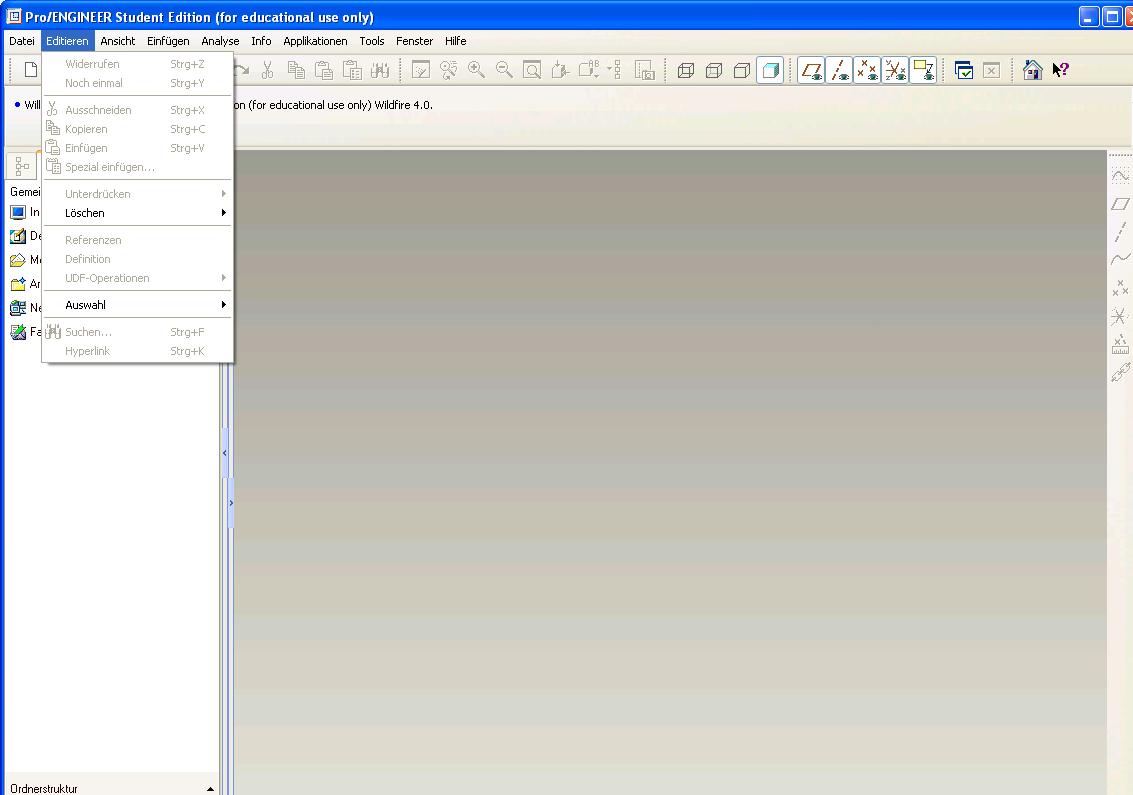The height and width of the screenshot is (795, 1133).
Task: Open the Einfügen menu in menu bar
Action: click(x=168, y=41)
